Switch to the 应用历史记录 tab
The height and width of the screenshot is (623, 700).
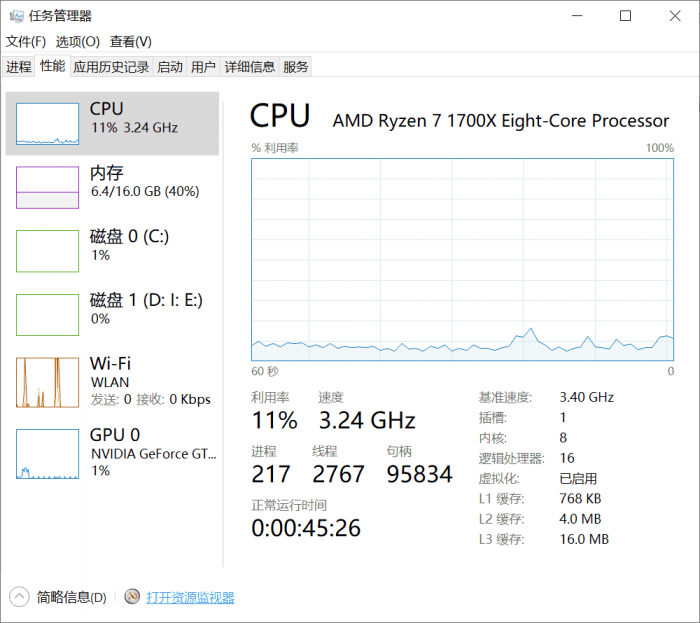pyautogui.click(x=111, y=67)
